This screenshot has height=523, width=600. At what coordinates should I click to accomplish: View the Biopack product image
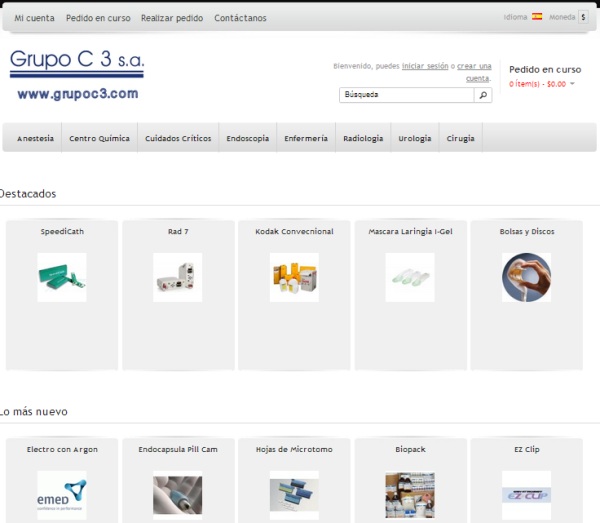[x=410, y=495]
